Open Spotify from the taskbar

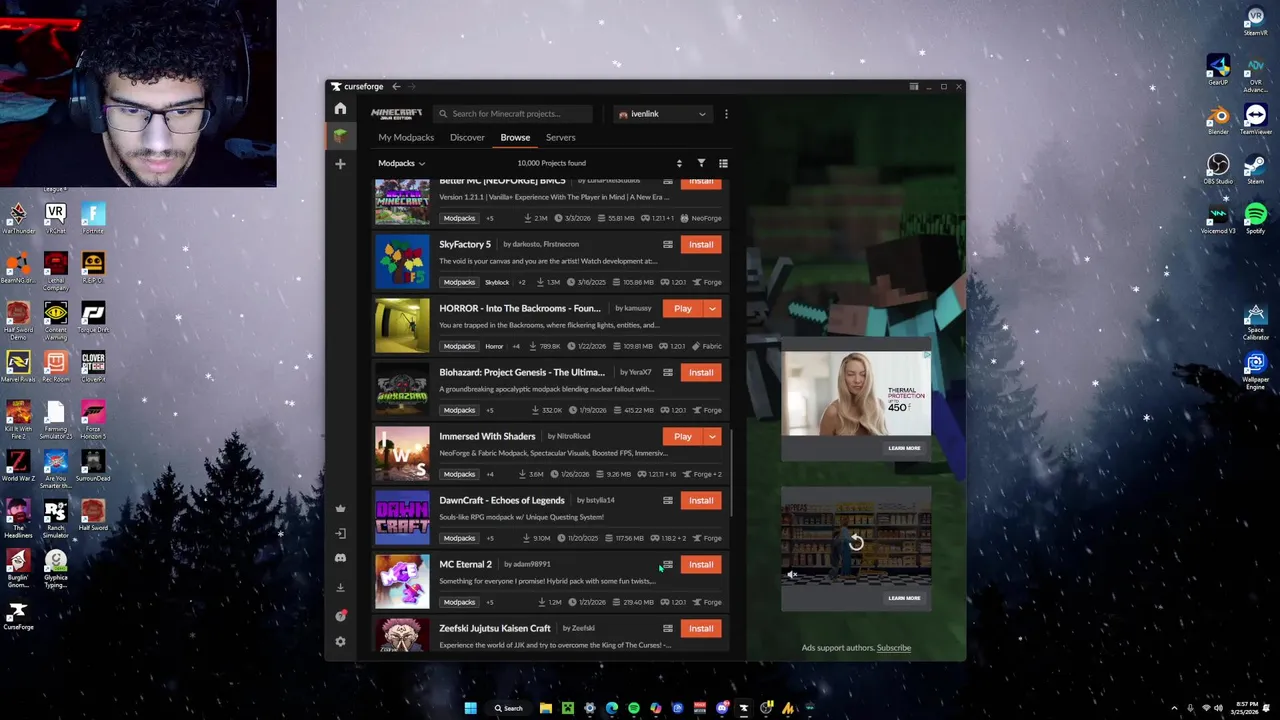coord(634,708)
